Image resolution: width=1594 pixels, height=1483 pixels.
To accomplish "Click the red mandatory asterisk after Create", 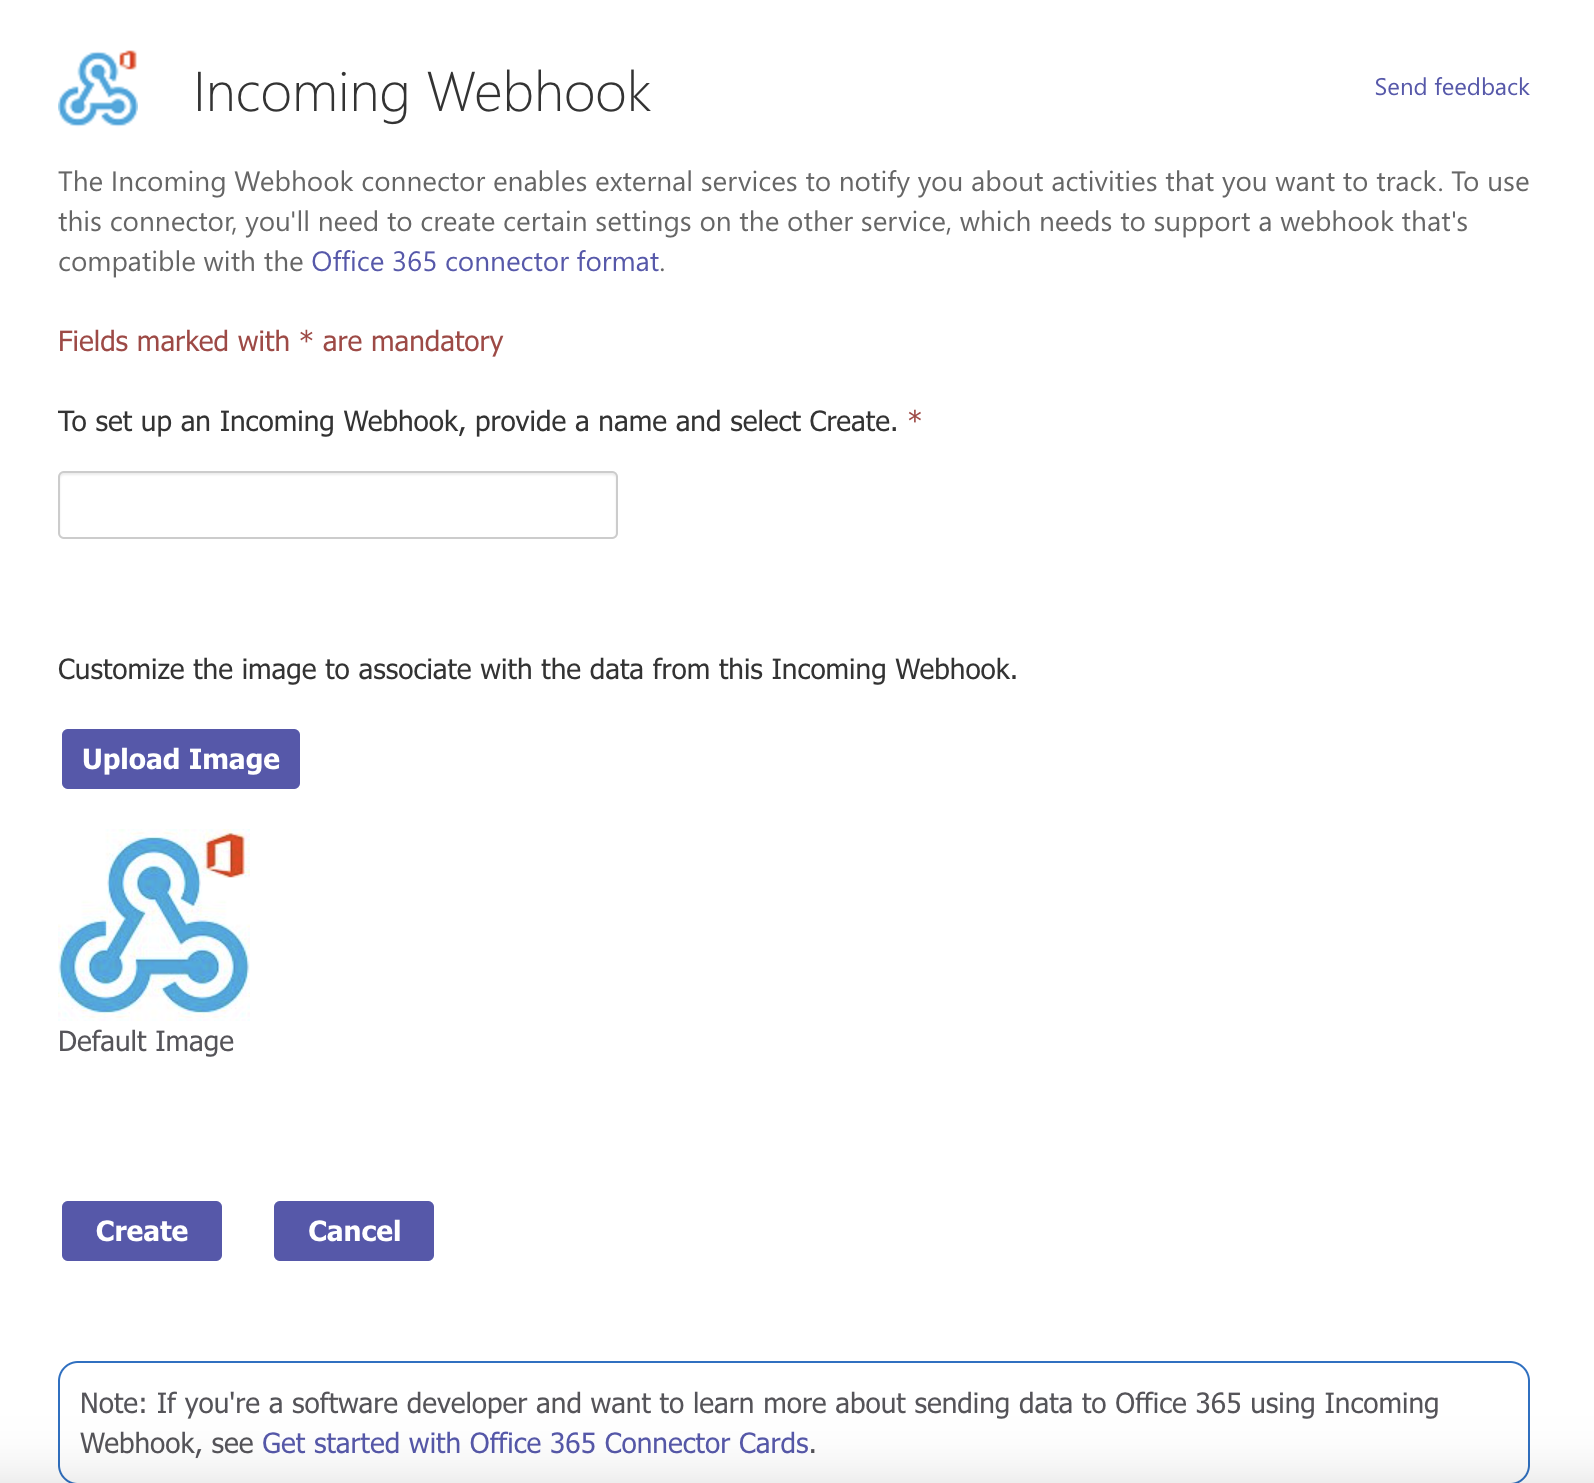I will 914,419.
